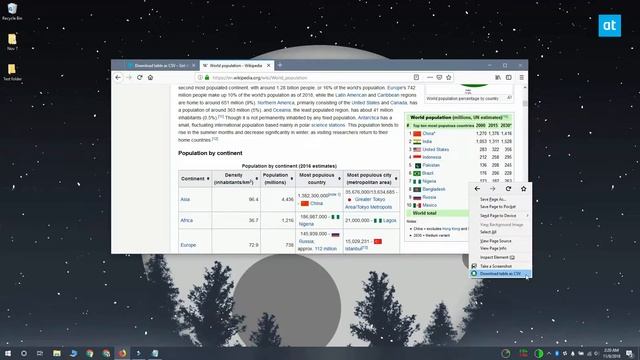Close the Download table as CSV tab
The height and width of the screenshot is (360, 640).
194,65
